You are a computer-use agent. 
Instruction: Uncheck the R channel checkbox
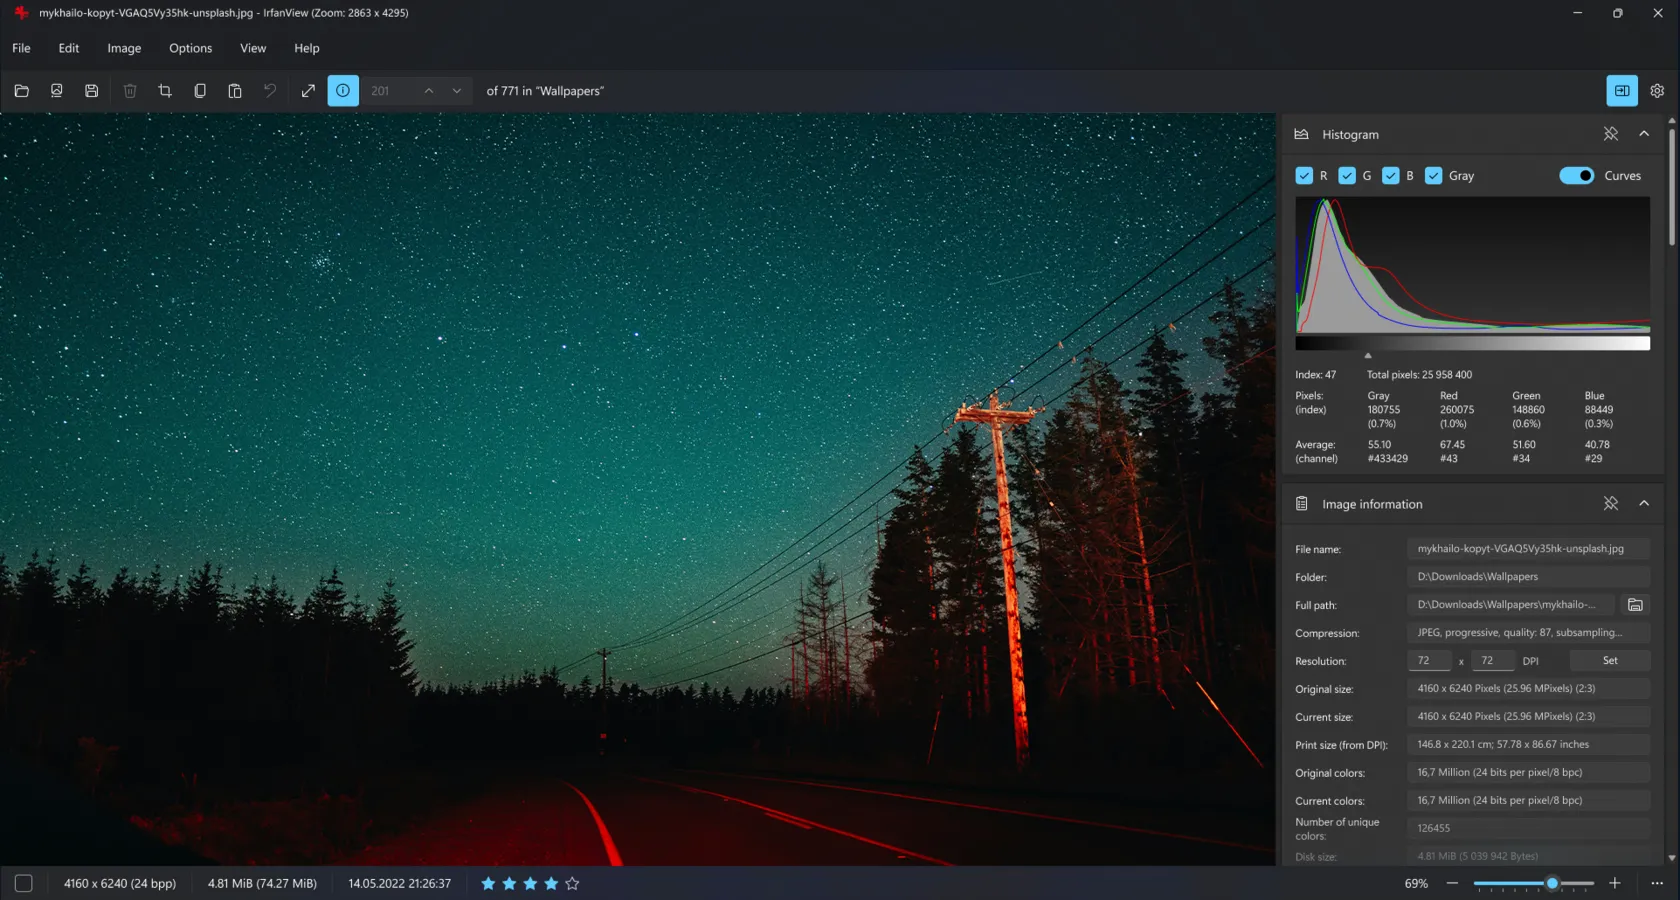click(1304, 176)
